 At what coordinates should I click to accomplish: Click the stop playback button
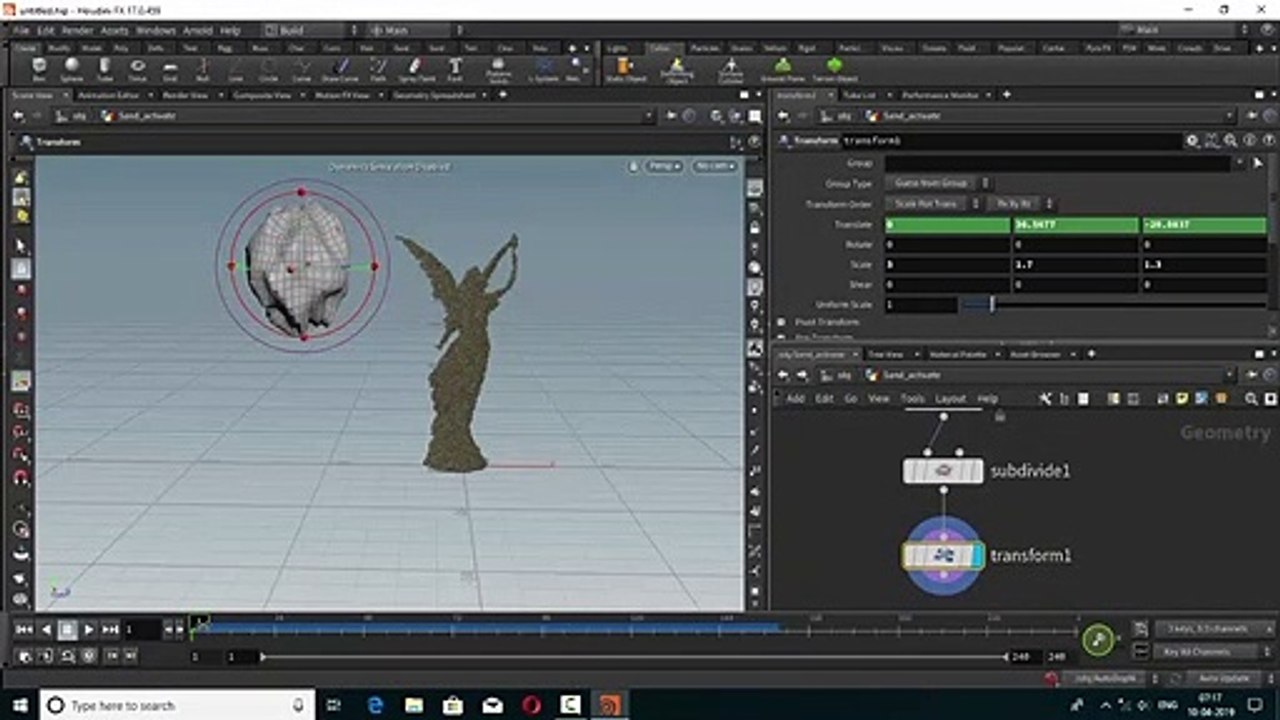coord(67,629)
